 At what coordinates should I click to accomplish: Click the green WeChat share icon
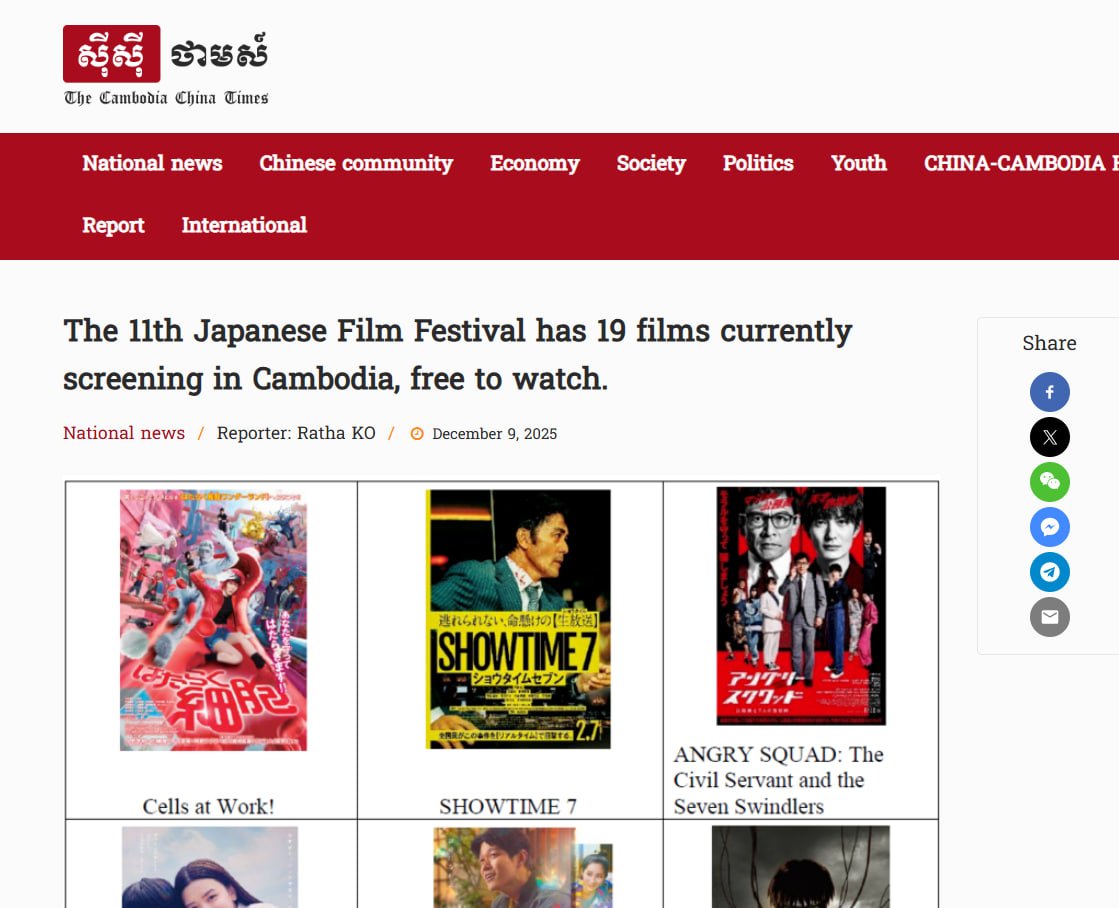coord(1049,482)
